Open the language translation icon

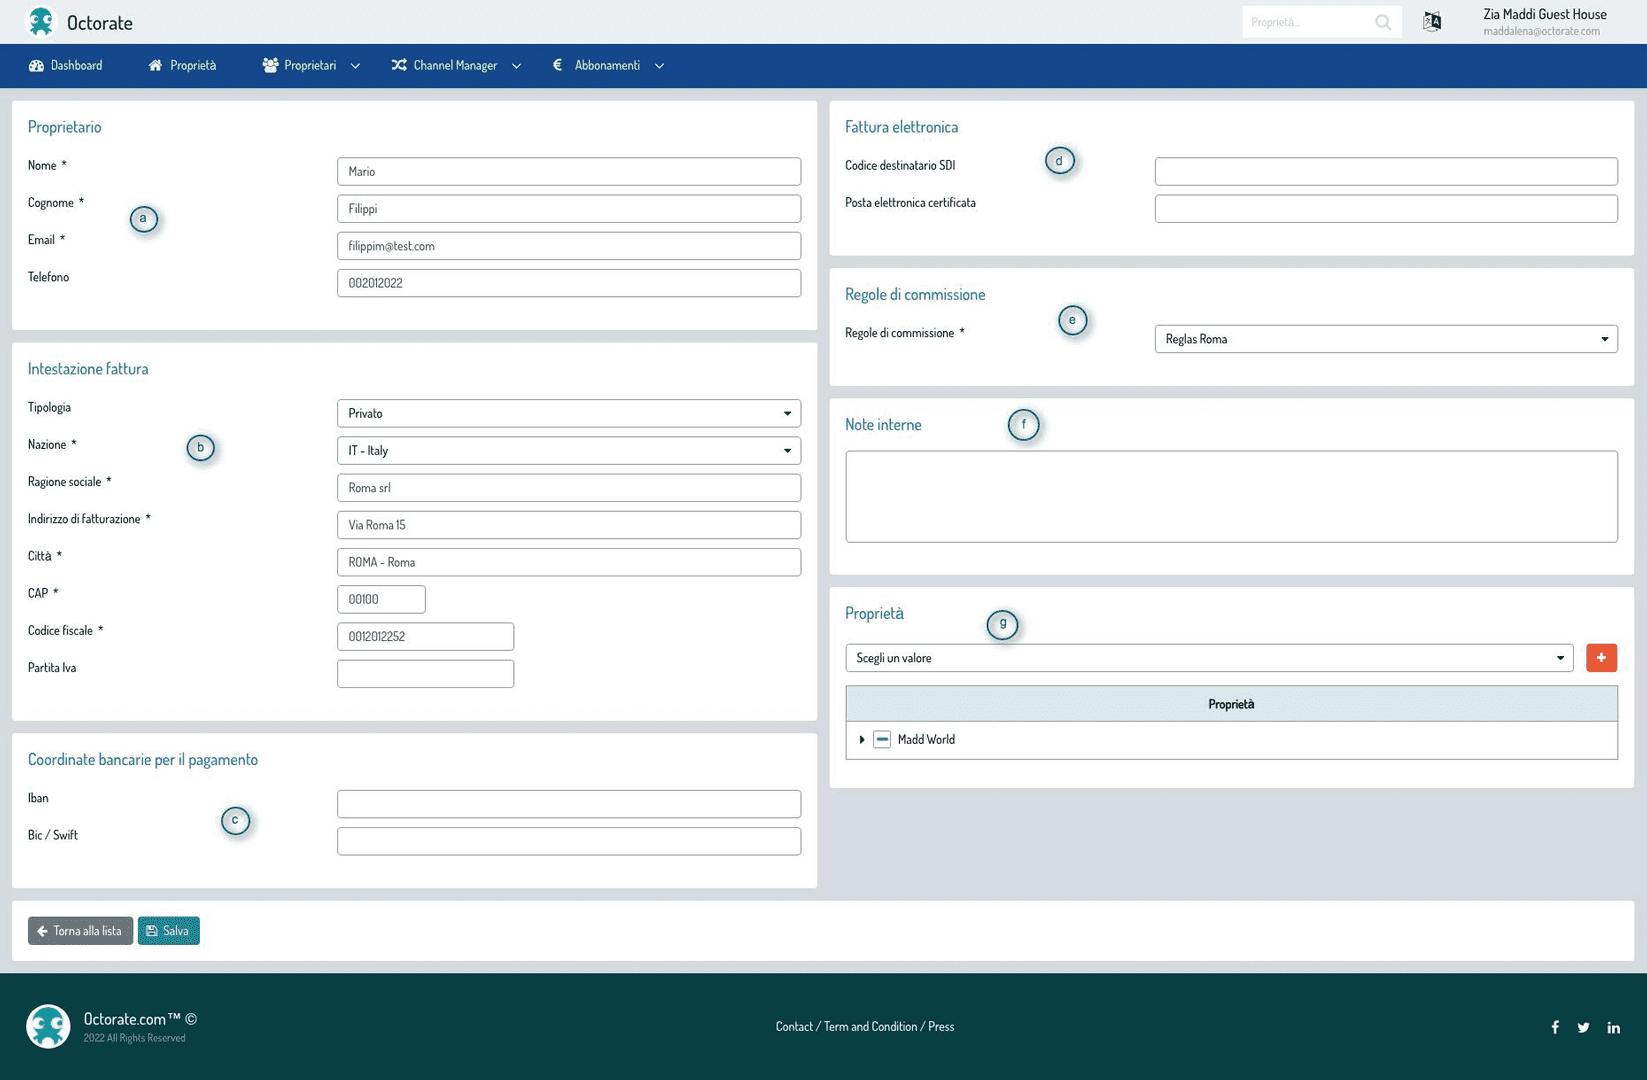(1432, 22)
